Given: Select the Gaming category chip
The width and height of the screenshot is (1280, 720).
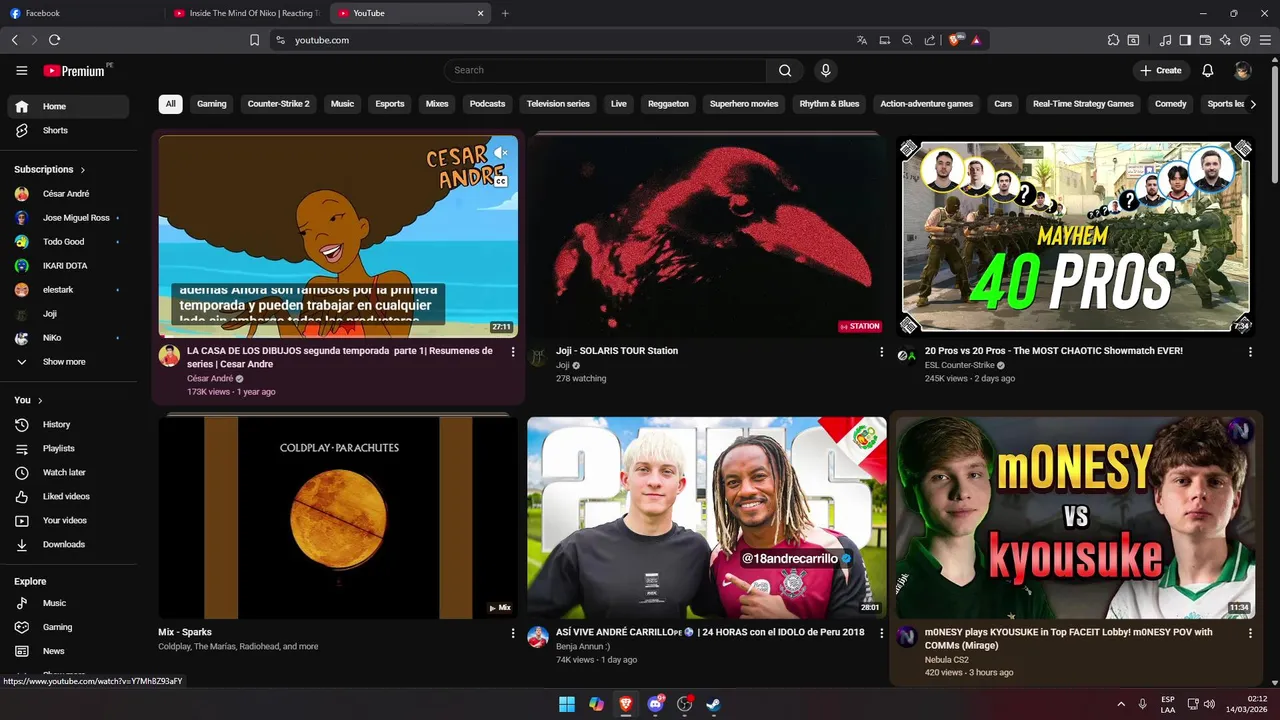Looking at the screenshot, I should click(211, 104).
